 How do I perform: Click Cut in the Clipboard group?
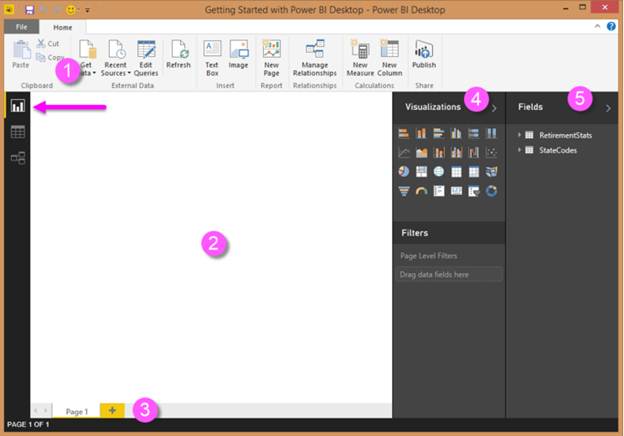click(48, 43)
